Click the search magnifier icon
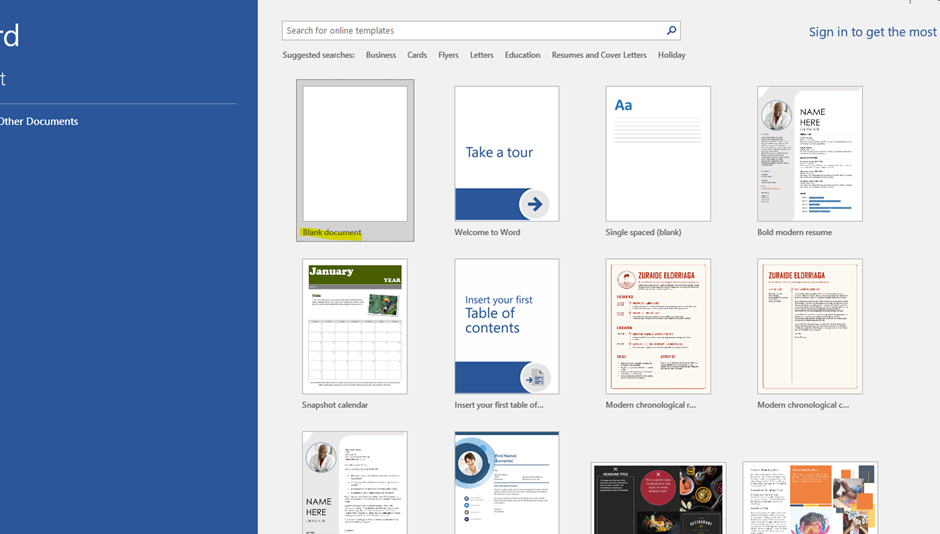The image size is (940, 534). [x=671, y=31]
